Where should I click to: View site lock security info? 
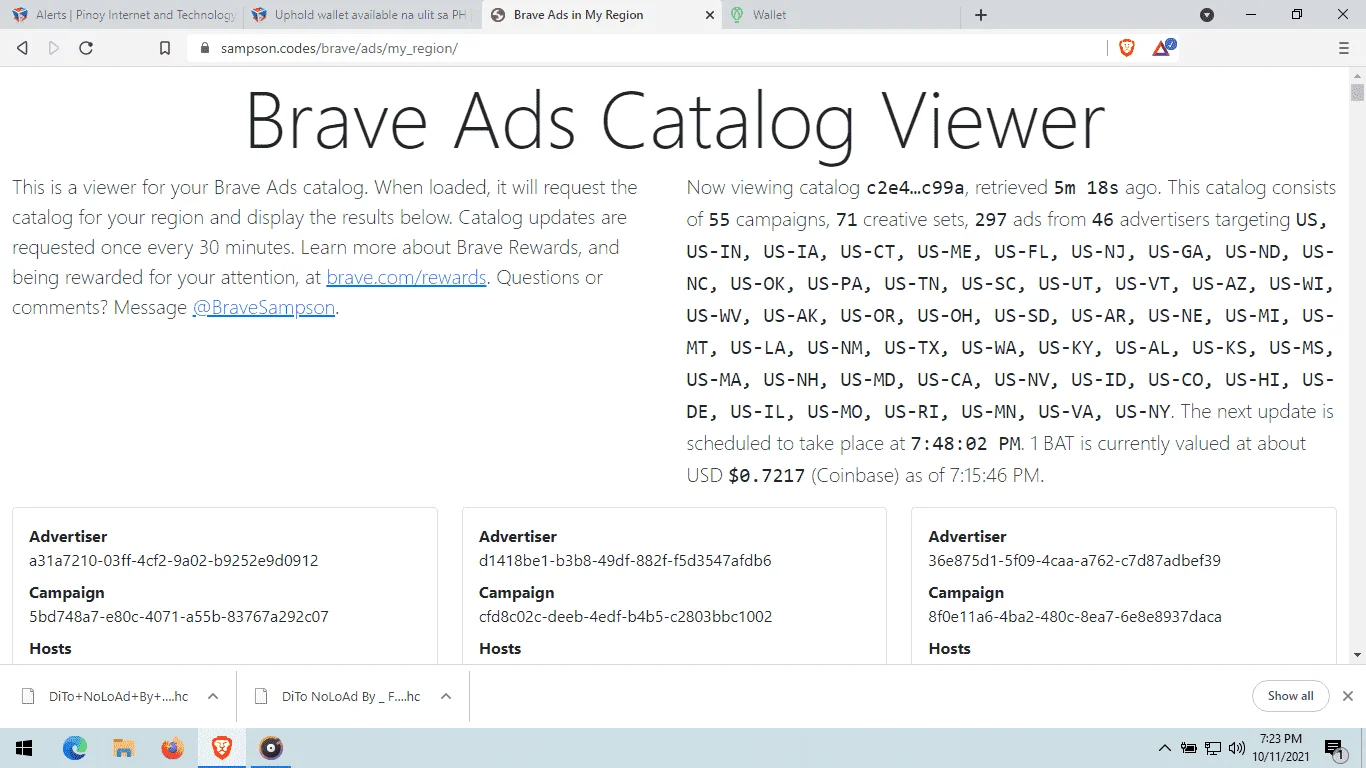click(205, 48)
